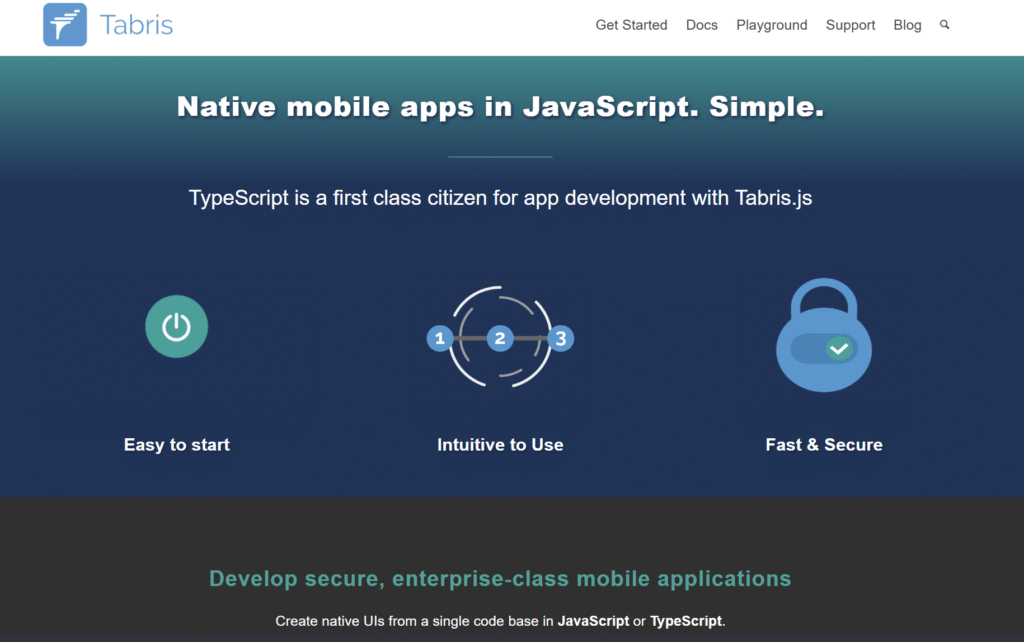Go to Playground in the navigation
The height and width of the screenshot is (642, 1024).
[771, 25]
